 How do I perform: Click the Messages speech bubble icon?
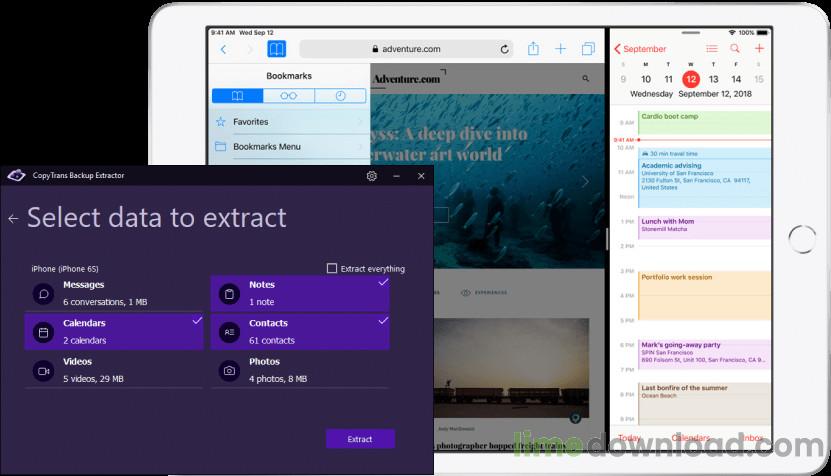43,294
